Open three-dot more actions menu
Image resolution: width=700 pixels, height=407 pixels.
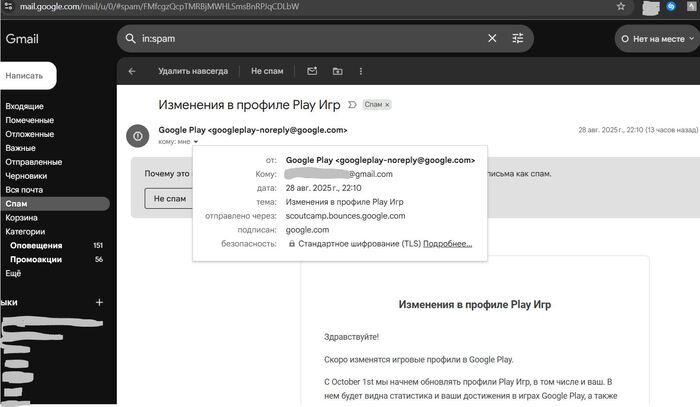point(361,71)
